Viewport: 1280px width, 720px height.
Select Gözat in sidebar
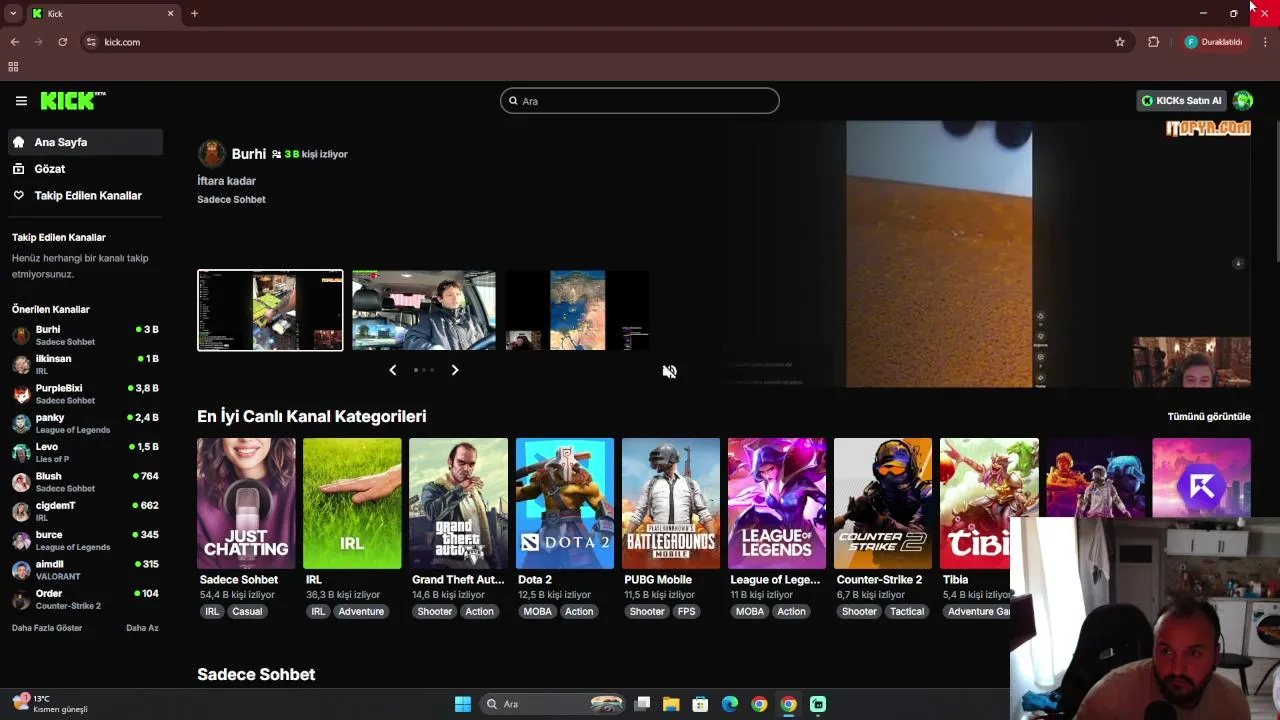click(x=86, y=169)
